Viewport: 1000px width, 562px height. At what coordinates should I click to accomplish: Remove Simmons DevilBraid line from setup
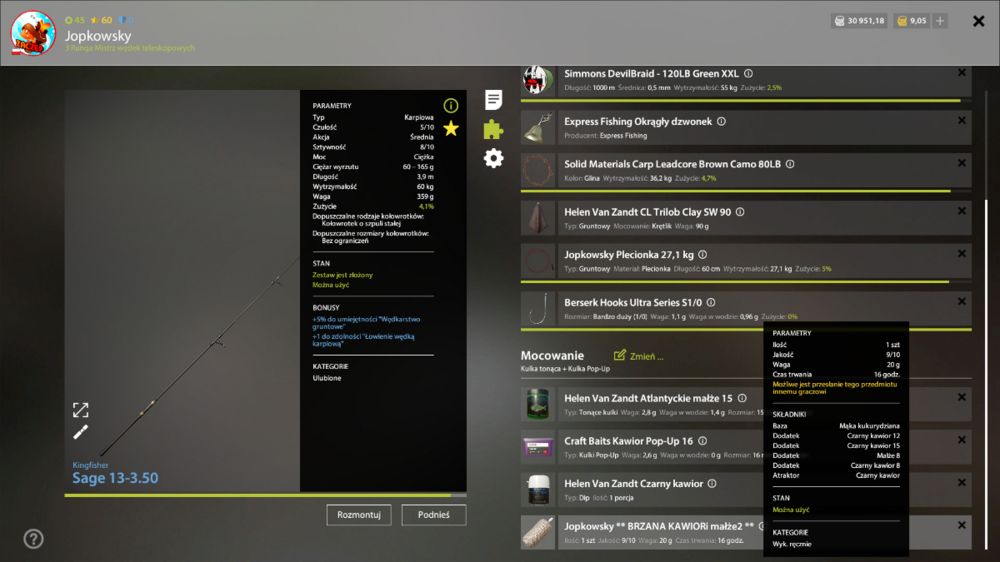(x=961, y=73)
